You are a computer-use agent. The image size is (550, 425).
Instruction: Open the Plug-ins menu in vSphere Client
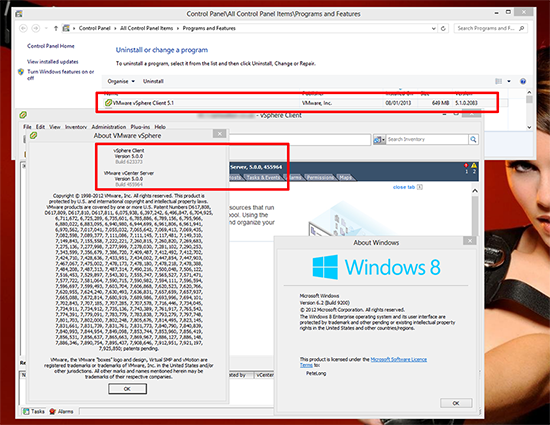click(x=140, y=127)
